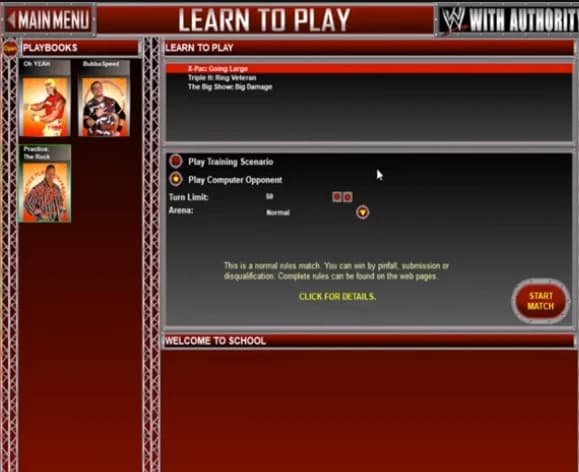This screenshot has width=579, height=472.
Task: Select Play Training Scenario radio button
Action: pos(176,161)
